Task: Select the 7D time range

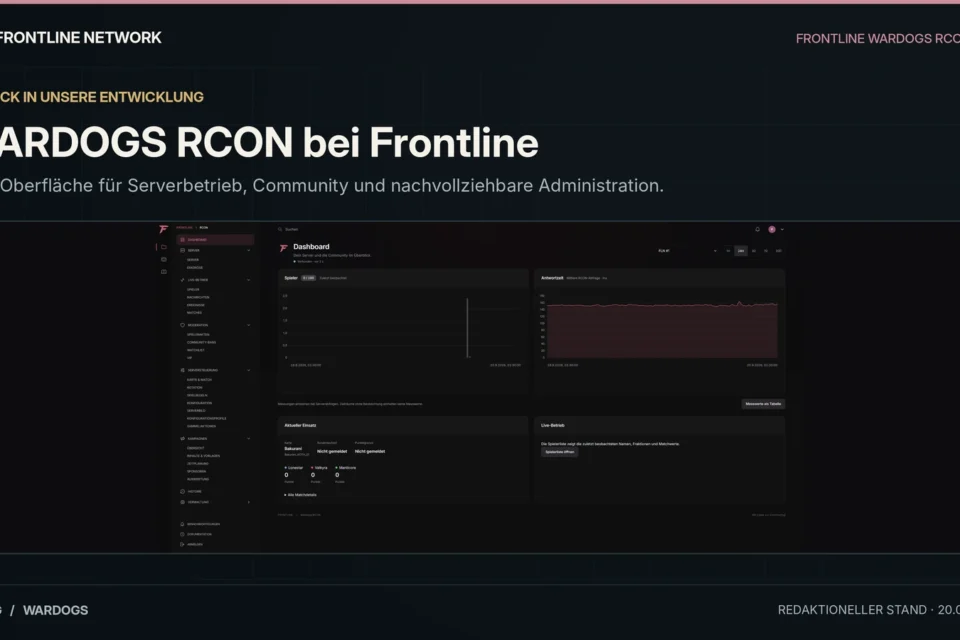Action: tap(766, 250)
